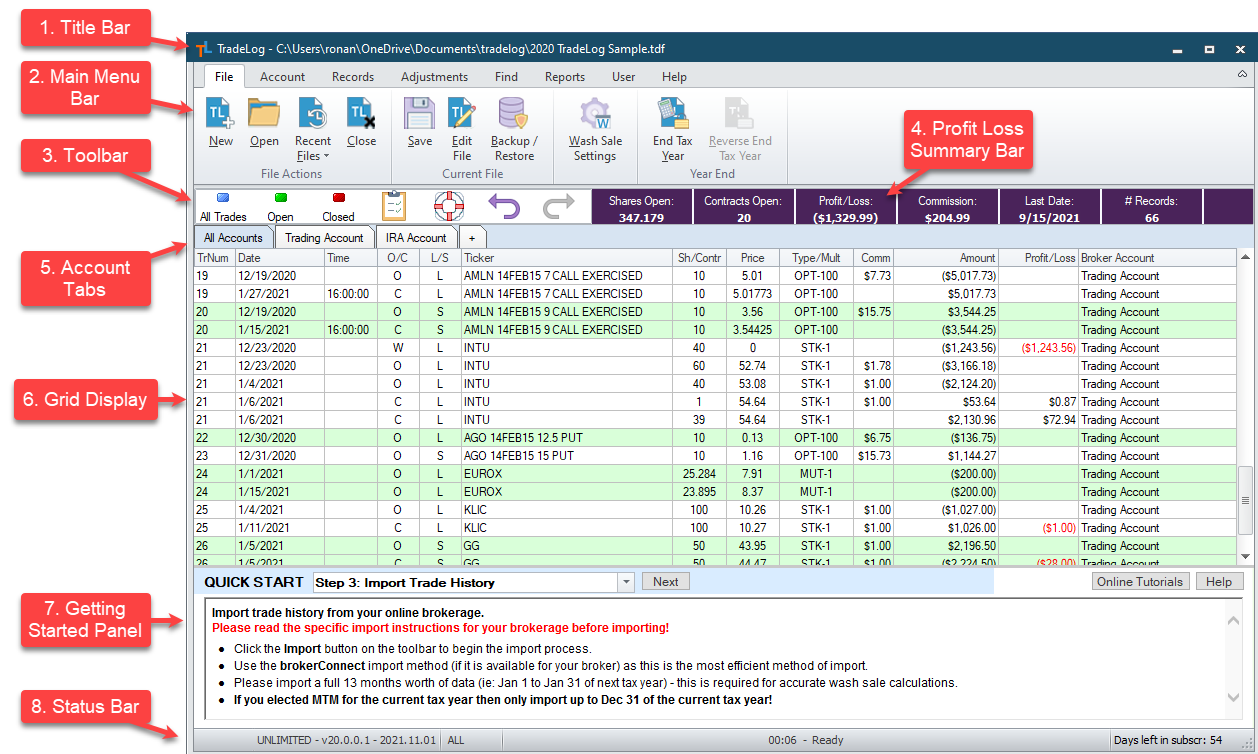
Task: Click the Next button in Quick Start
Action: coord(665,582)
